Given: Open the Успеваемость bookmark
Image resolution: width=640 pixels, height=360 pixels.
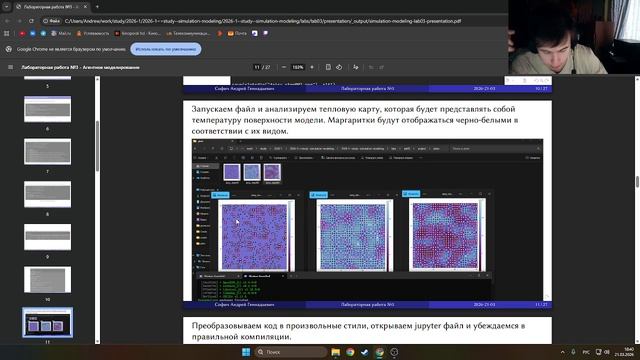Looking at the screenshot, I should [x=93, y=33].
